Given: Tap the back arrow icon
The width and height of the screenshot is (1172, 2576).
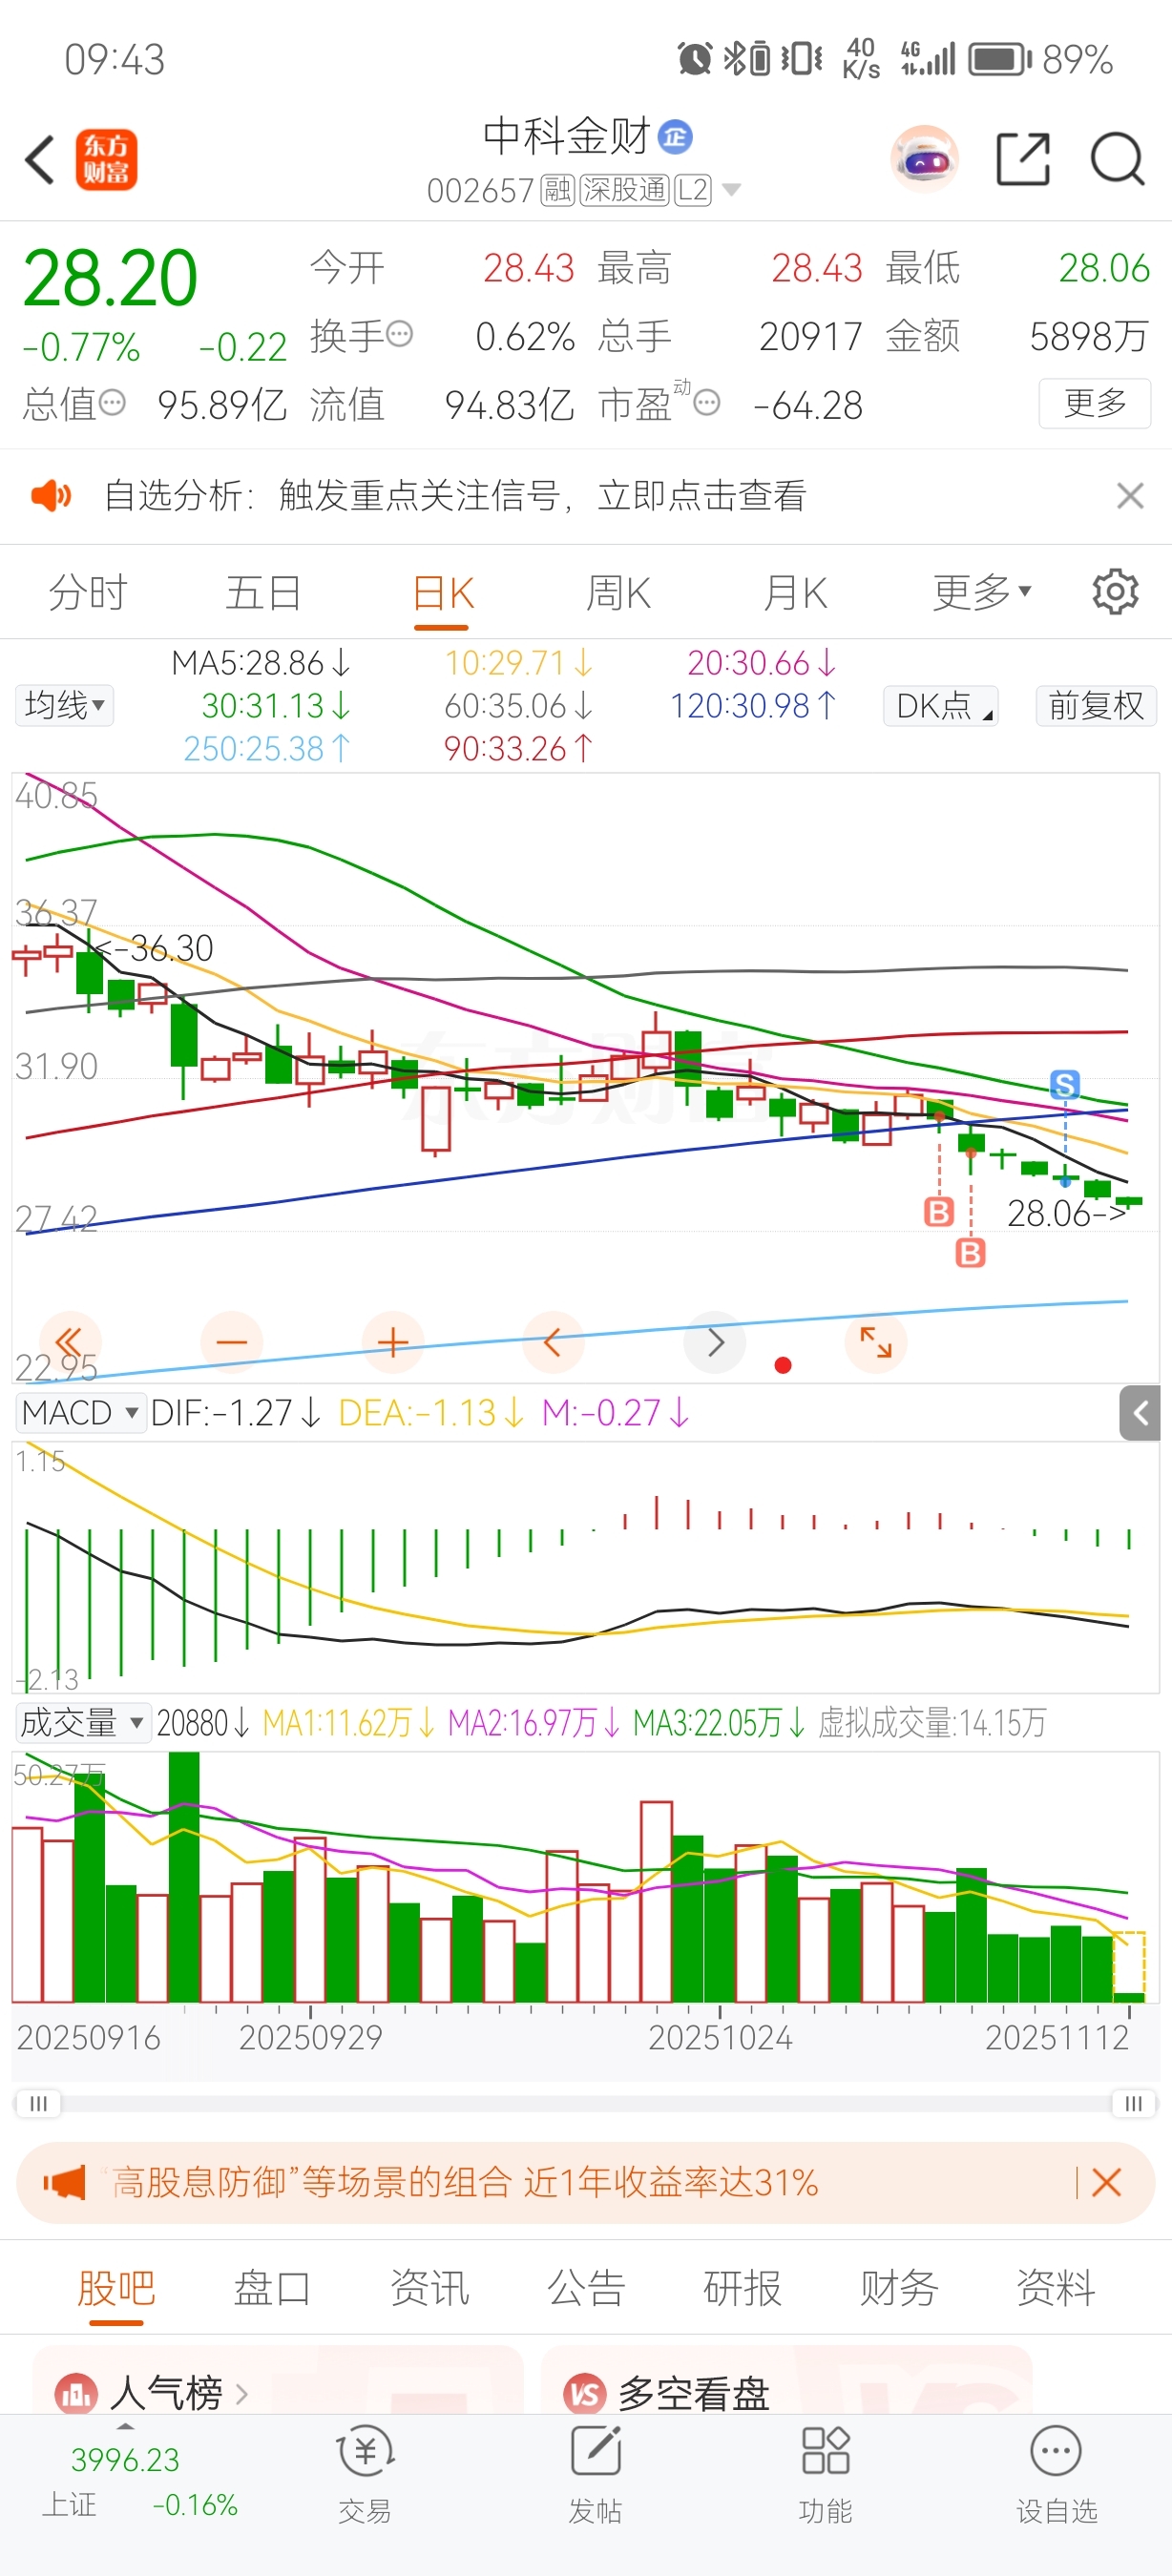Looking at the screenshot, I should coord(40,159).
